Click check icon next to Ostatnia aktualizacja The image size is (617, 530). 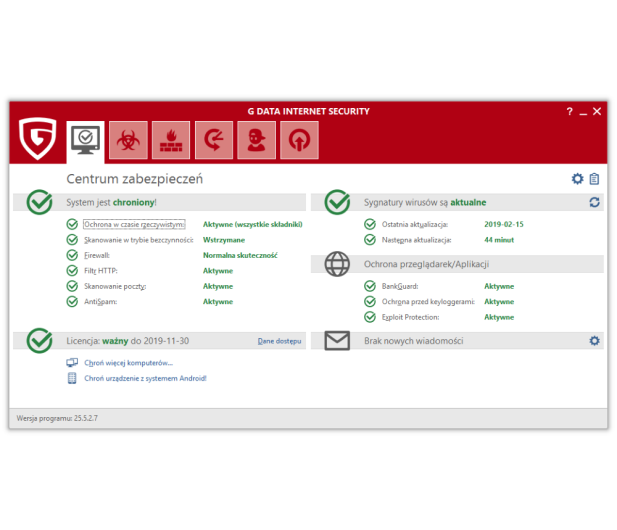(x=370, y=224)
